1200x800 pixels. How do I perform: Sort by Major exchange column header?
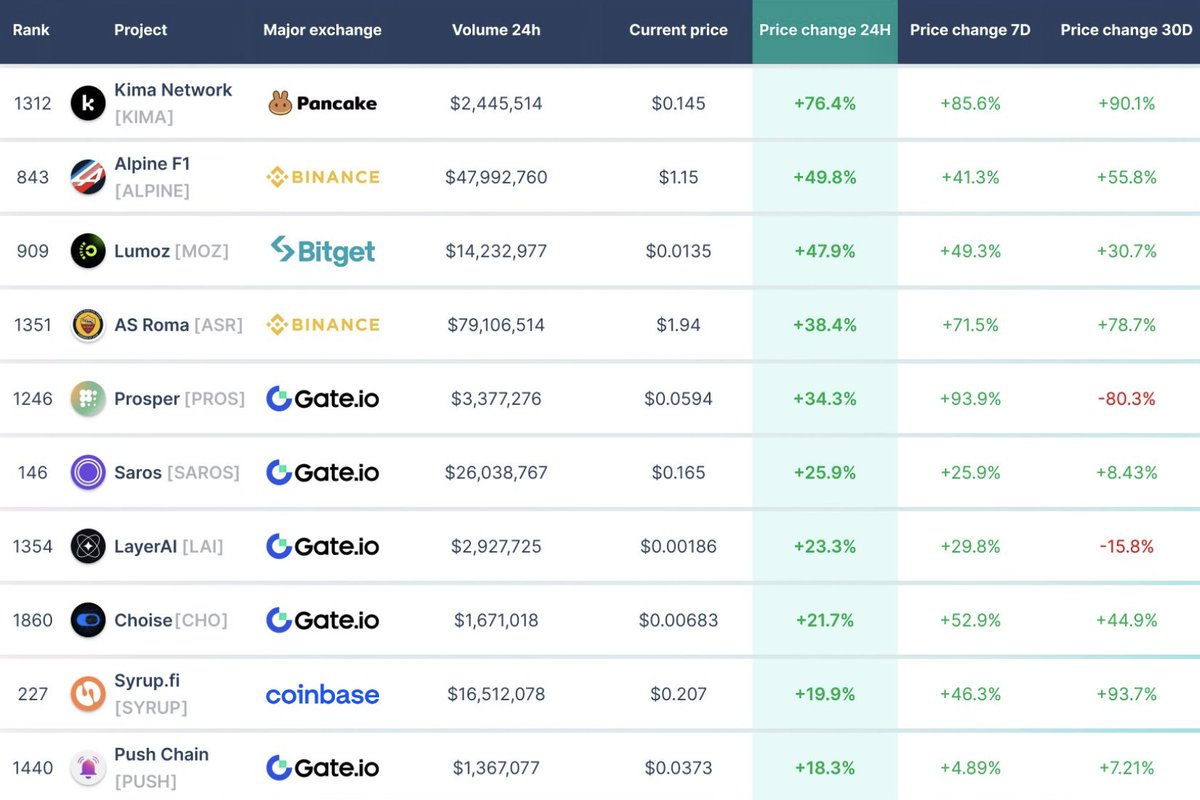[322, 30]
